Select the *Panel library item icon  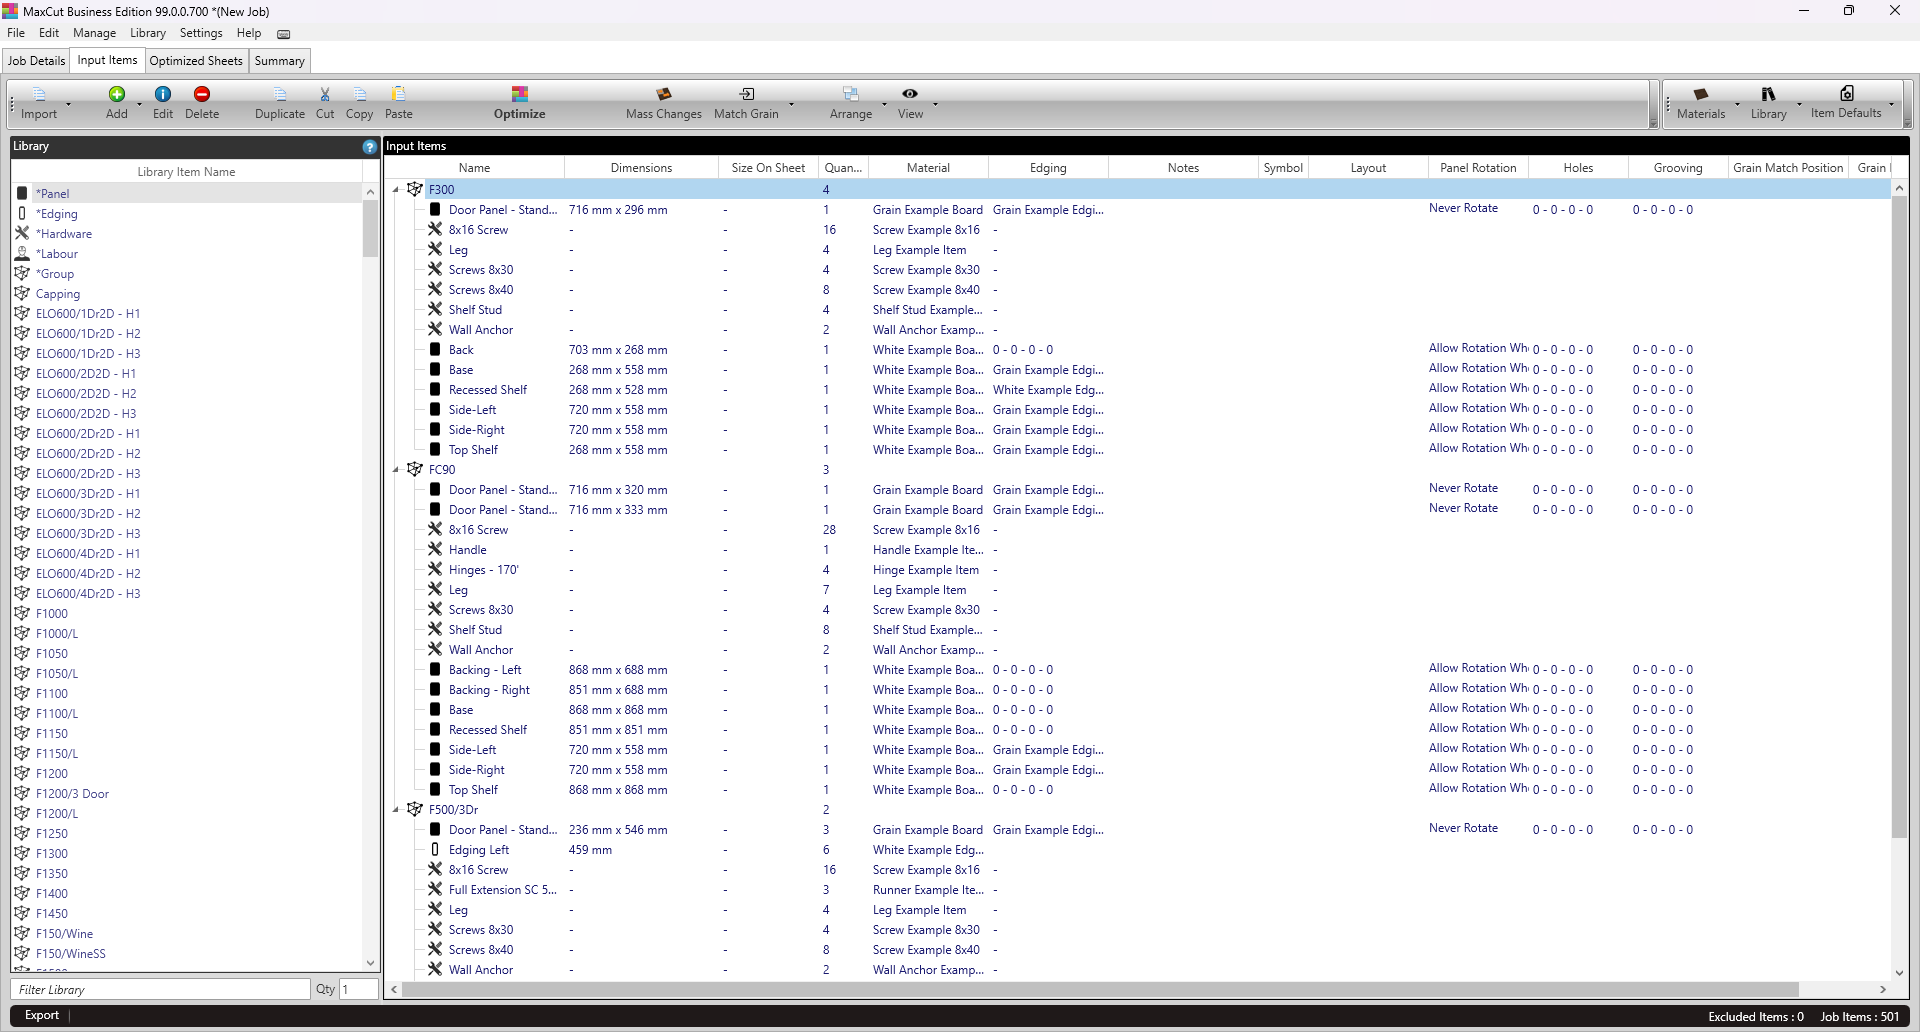[x=22, y=193]
